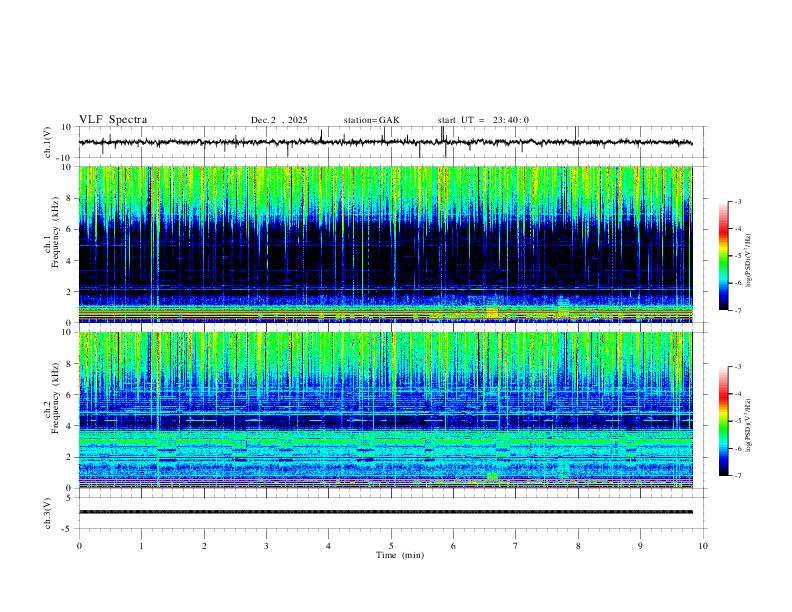Click the "ch.1(V)" axis label
The image size is (792, 612).
(x=48, y=142)
